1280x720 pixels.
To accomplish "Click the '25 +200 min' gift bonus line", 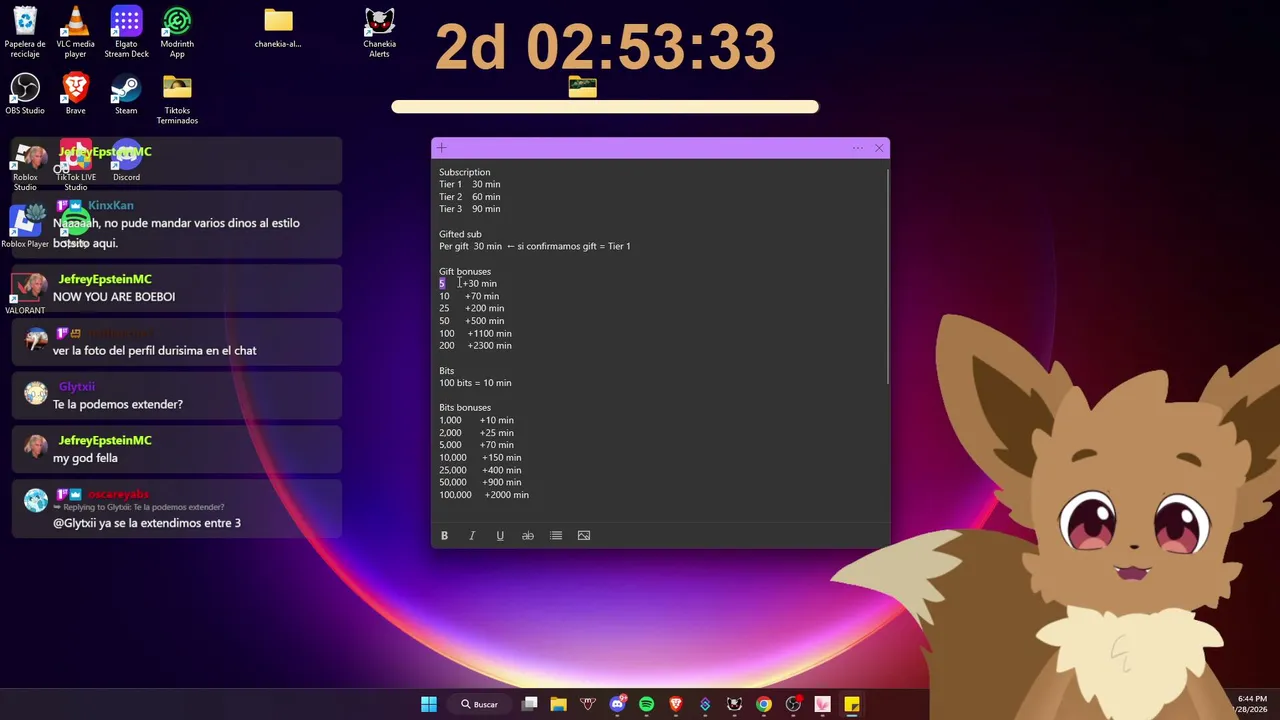I will [472, 308].
